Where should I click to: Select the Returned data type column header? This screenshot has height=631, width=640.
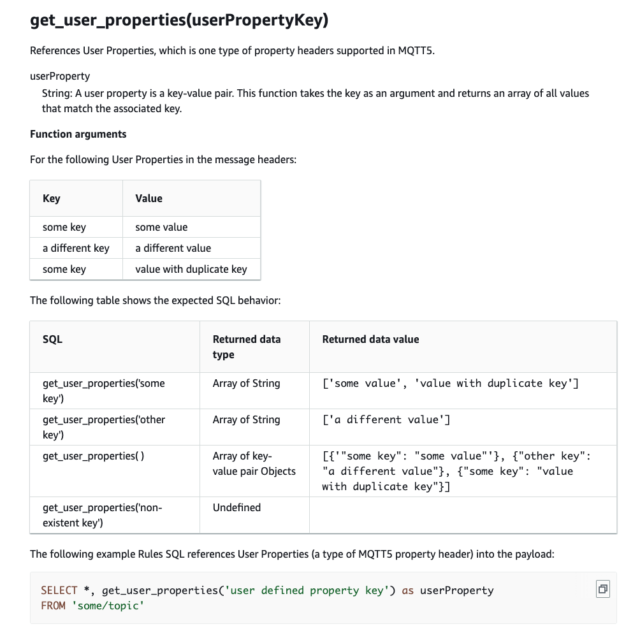[x=247, y=347]
